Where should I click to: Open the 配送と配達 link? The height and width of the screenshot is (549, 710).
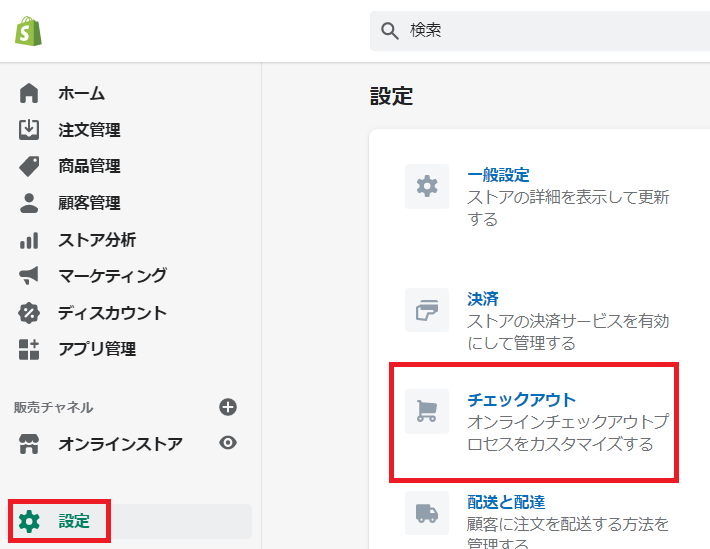(506, 502)
